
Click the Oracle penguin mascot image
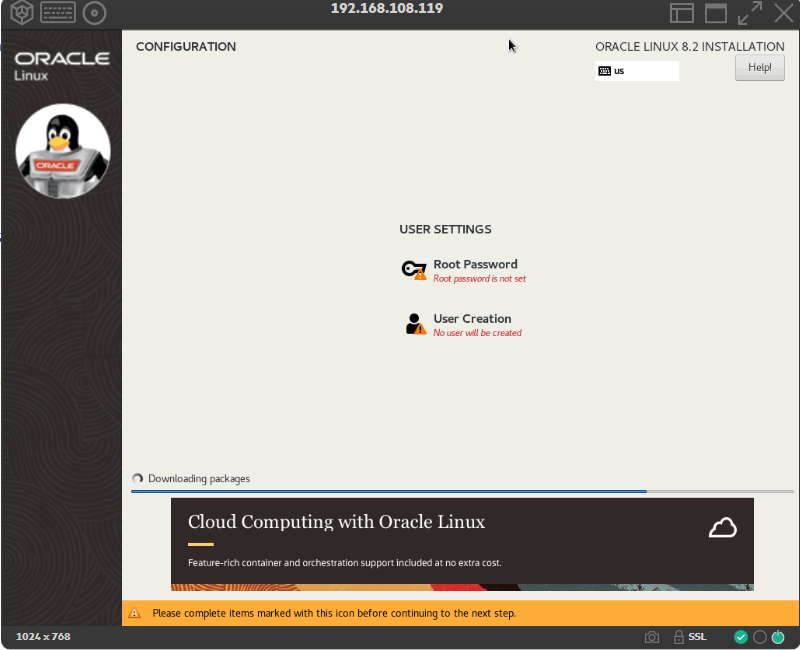pyautogui.click(x=63, y=152)
